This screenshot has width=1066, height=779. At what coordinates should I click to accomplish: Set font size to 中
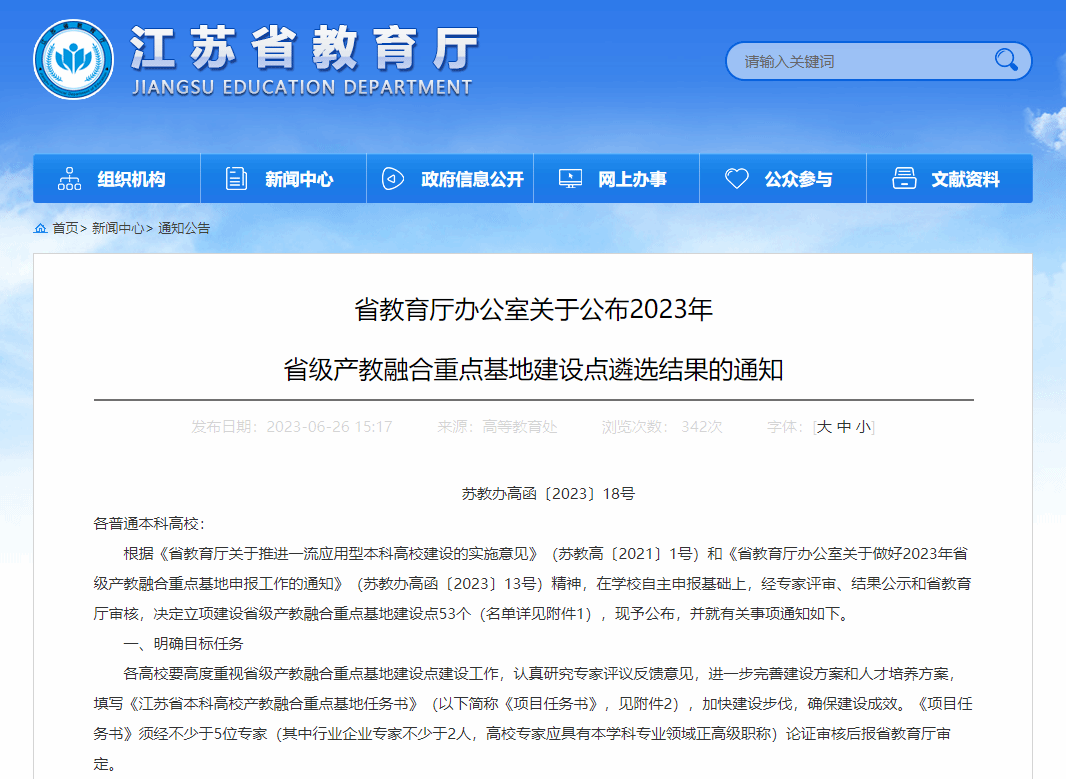[844, 427]
